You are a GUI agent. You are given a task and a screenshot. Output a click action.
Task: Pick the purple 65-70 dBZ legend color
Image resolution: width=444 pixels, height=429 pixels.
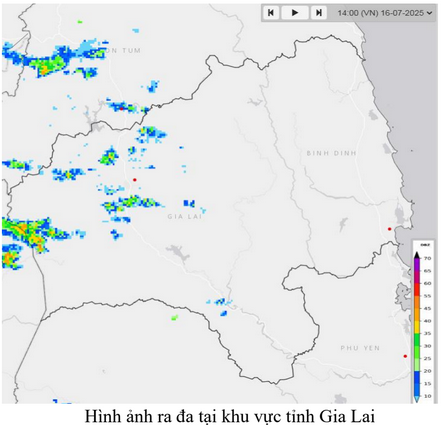tap(417, 265)
